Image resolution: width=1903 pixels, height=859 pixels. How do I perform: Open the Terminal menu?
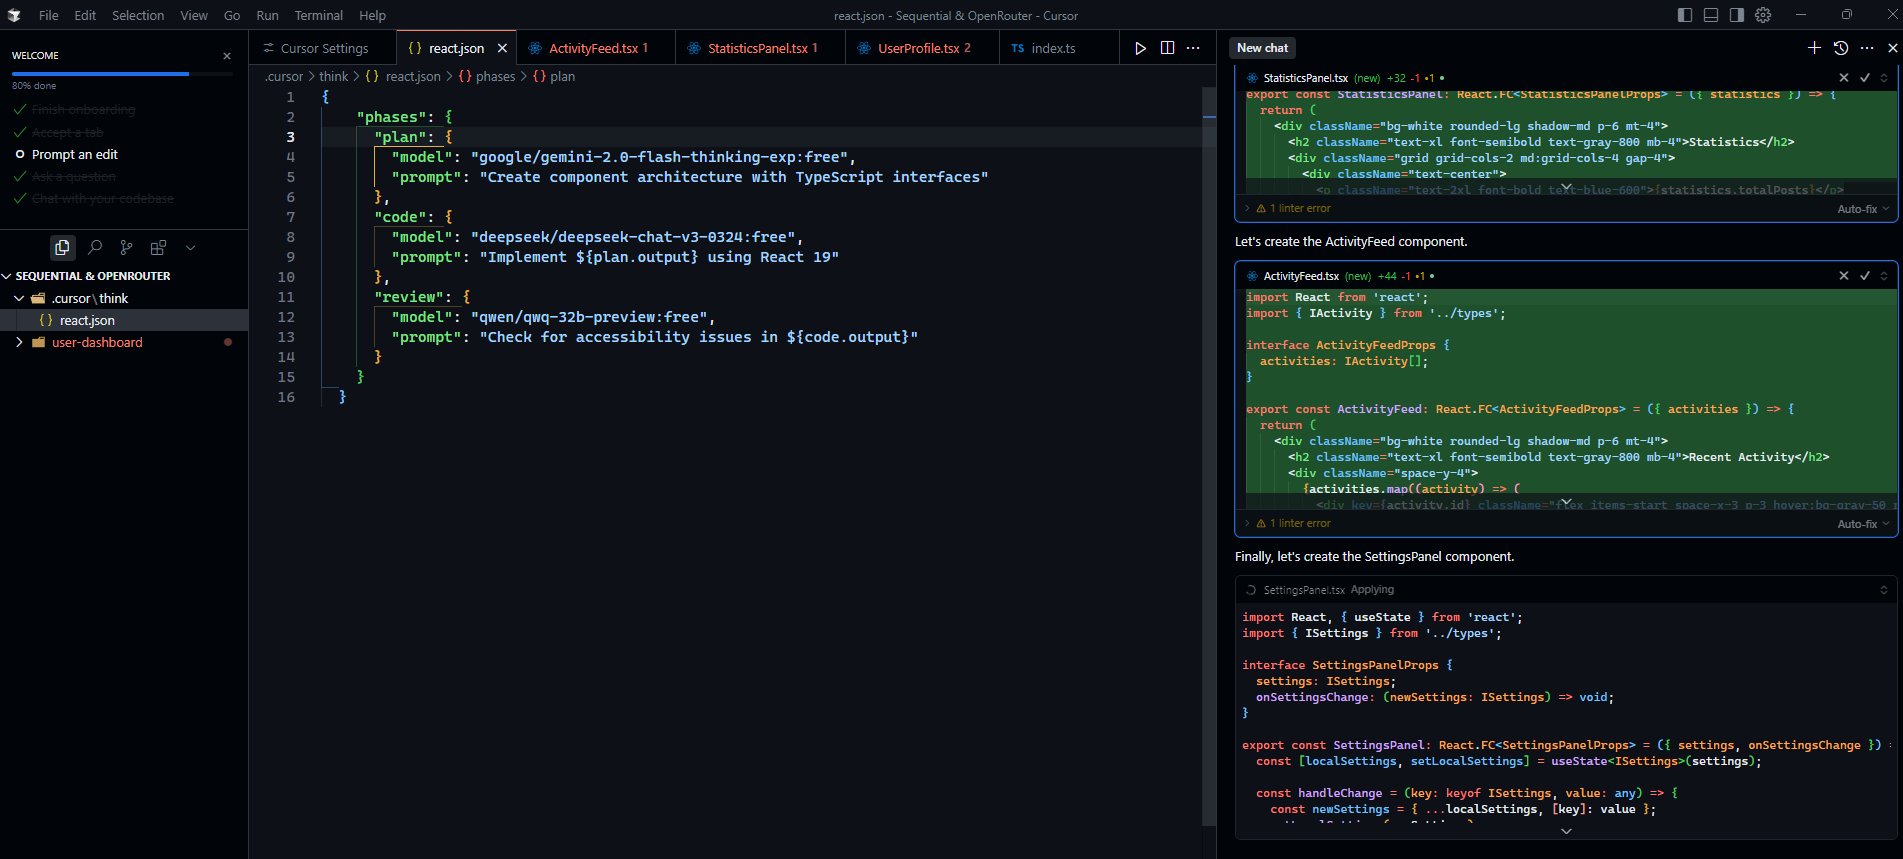click(319, 15)
